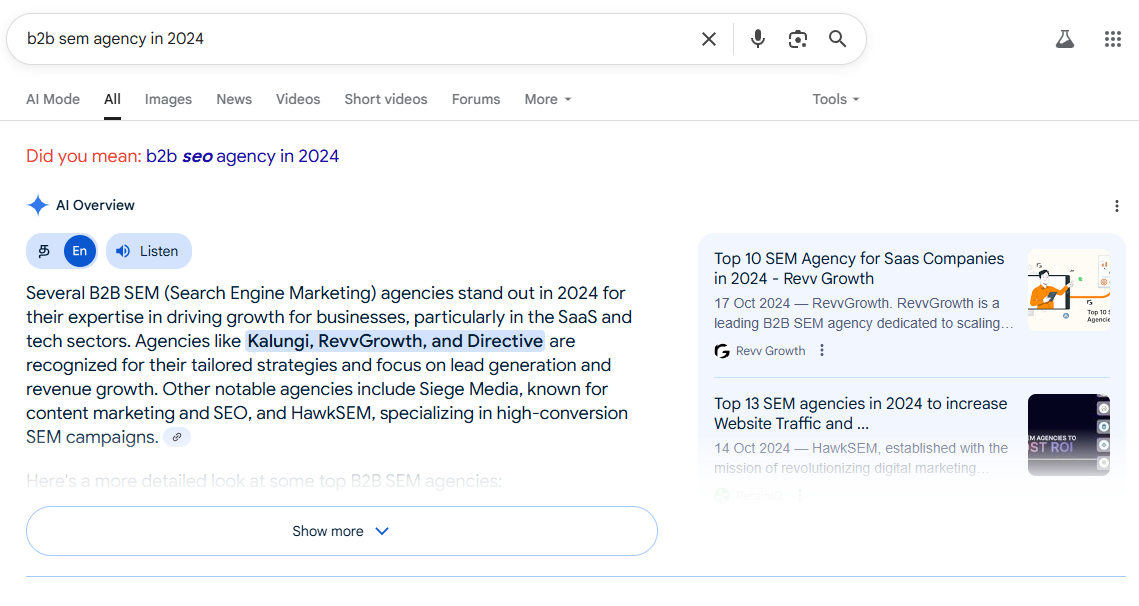Viewport: 1139px width, 606px height.
Task: Expand the More search filters dropdown
Action: (548, 100)
